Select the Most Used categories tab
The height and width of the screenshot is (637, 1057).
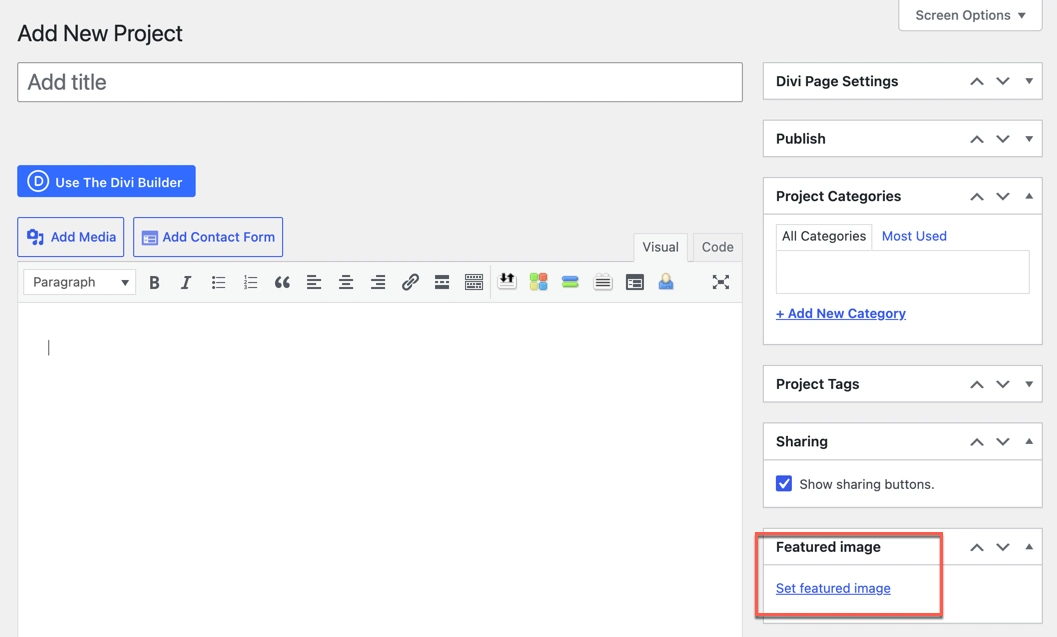(x=914, y=237)
